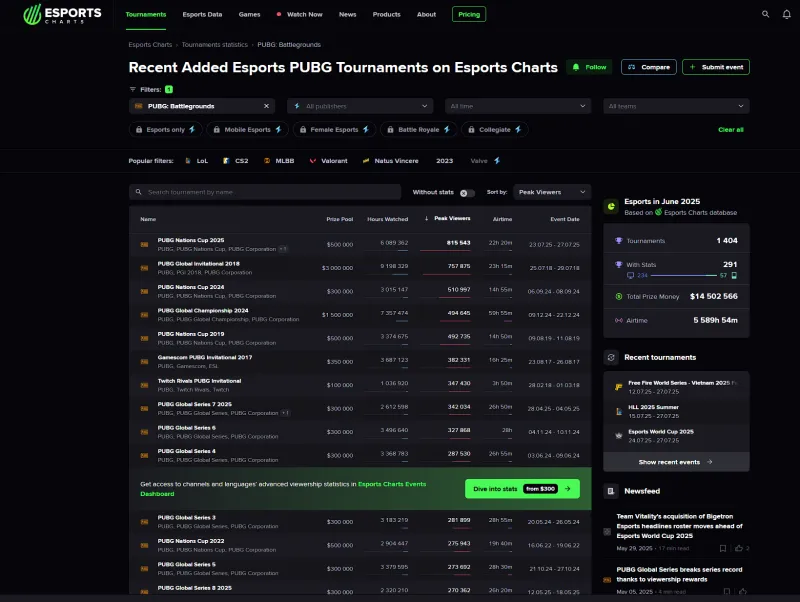Focus the Search tournament by name field

[x=265, y=192]
